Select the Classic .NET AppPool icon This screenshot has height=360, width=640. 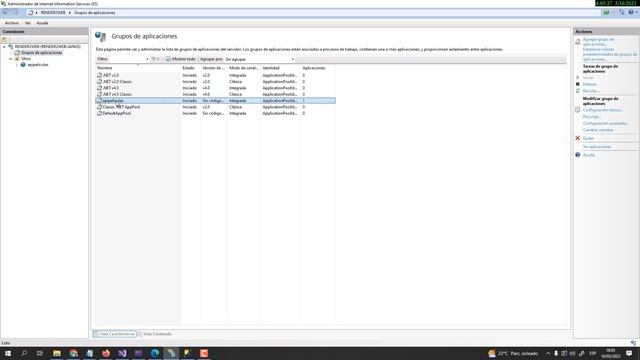[99, 107]
